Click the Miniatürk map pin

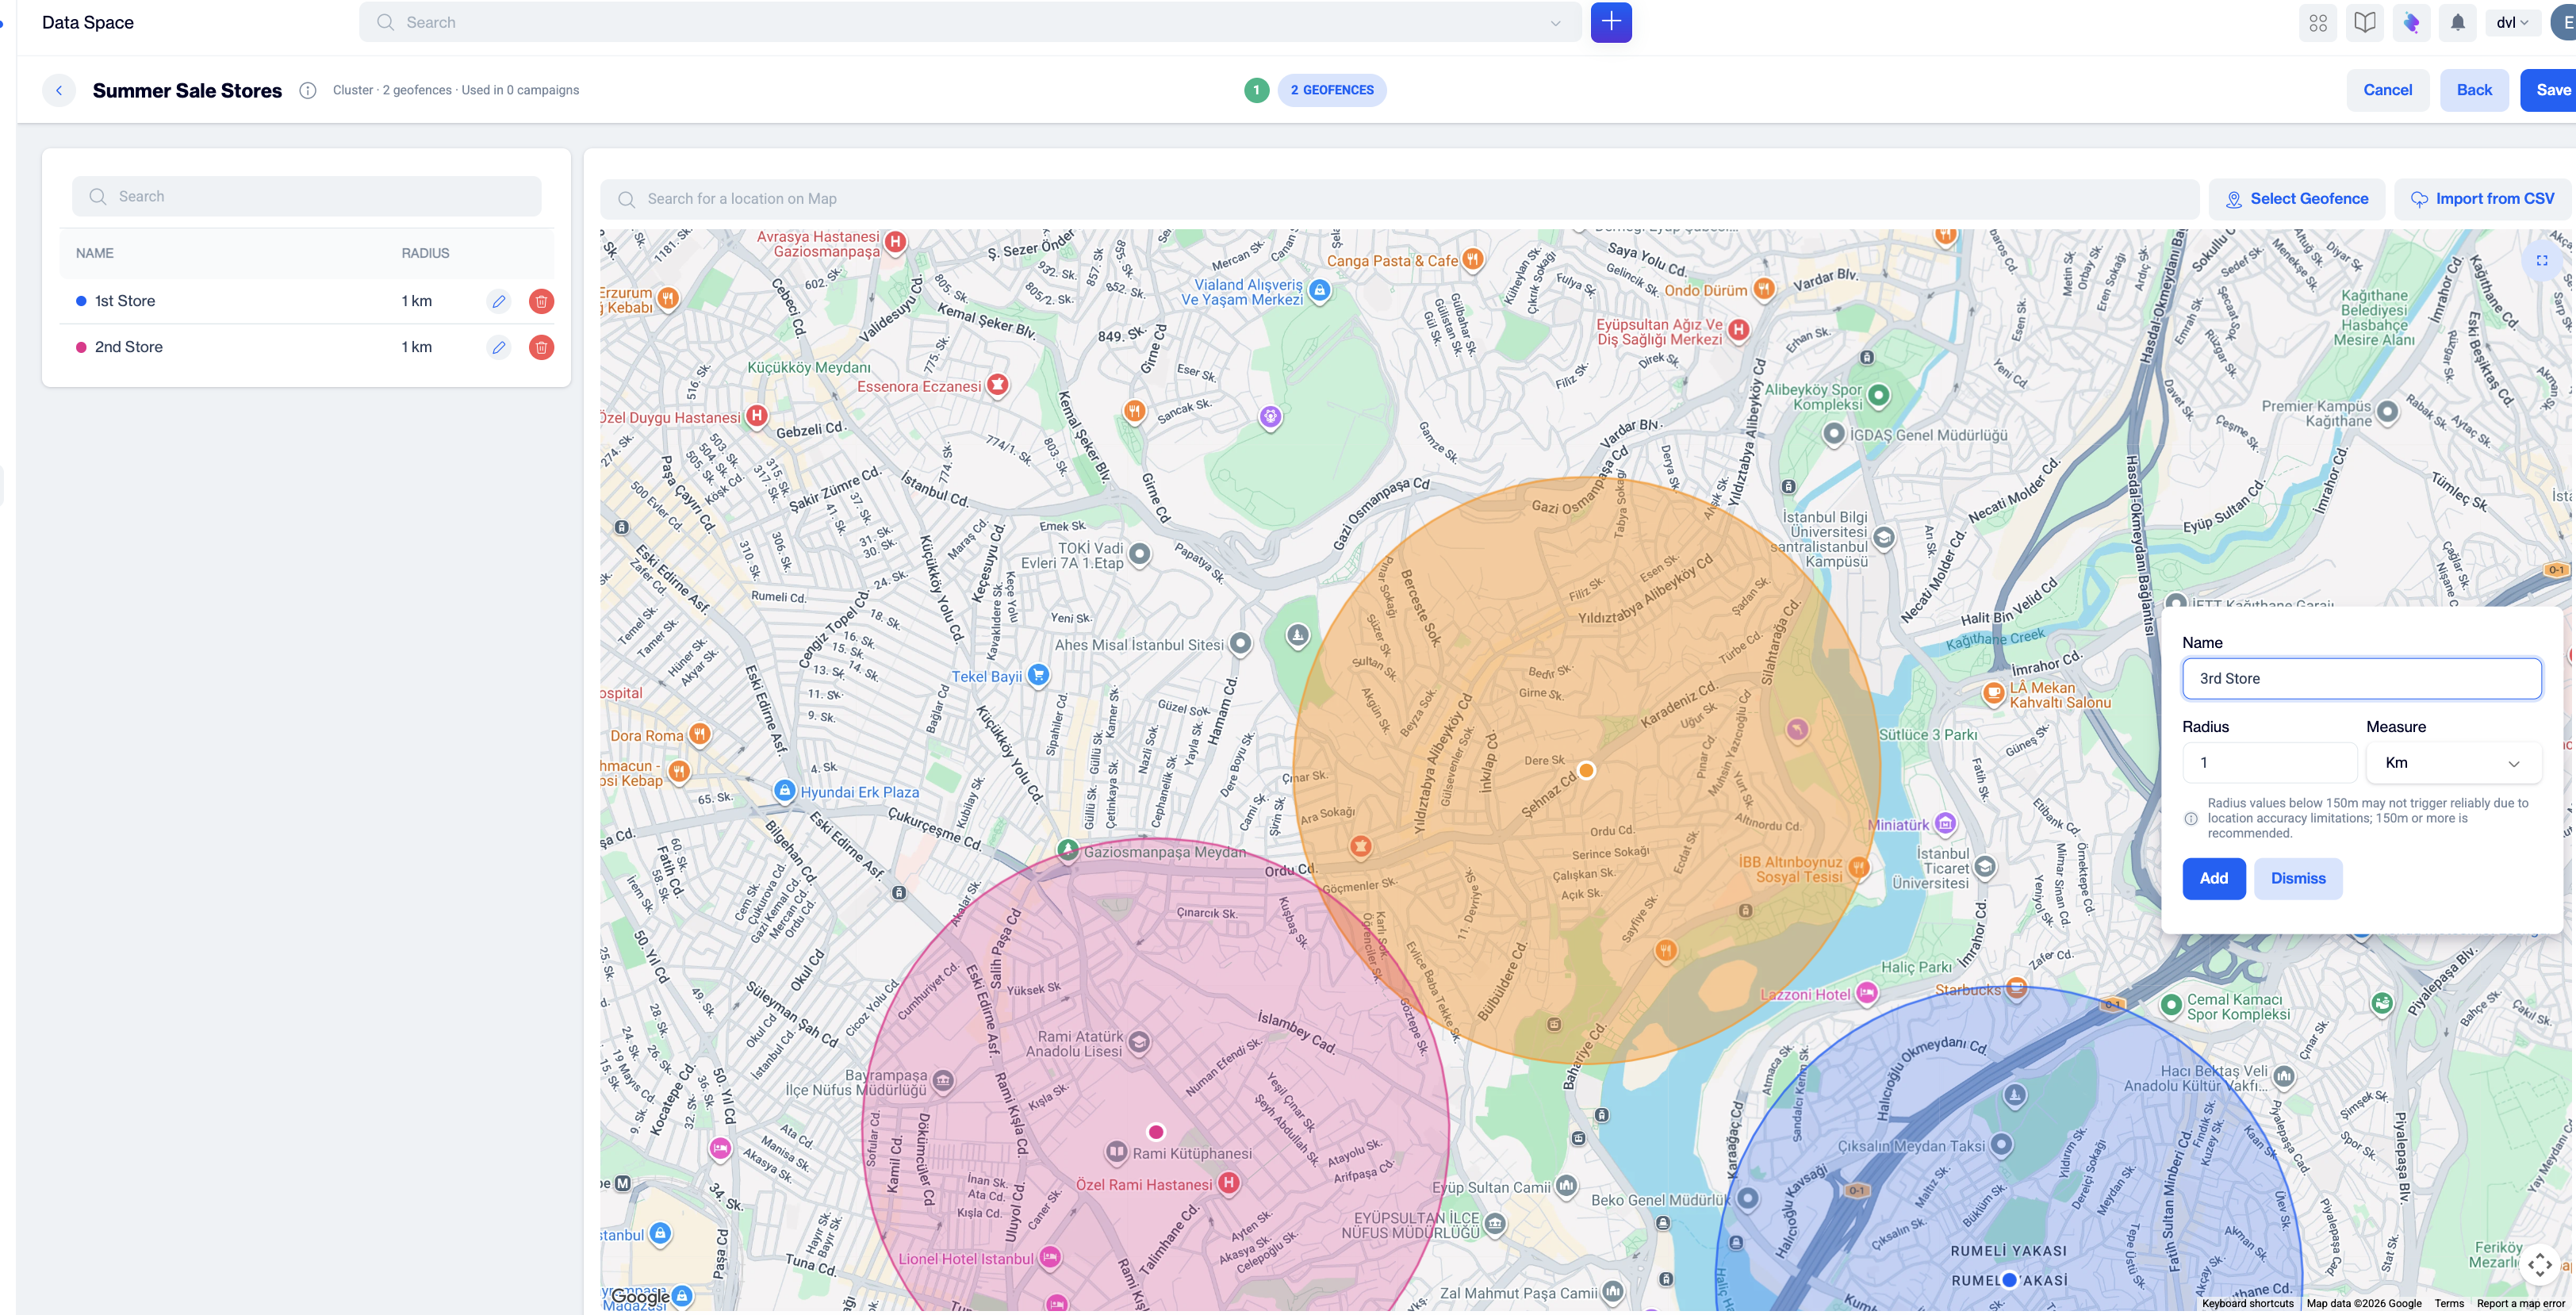[x=1945, y=824]
